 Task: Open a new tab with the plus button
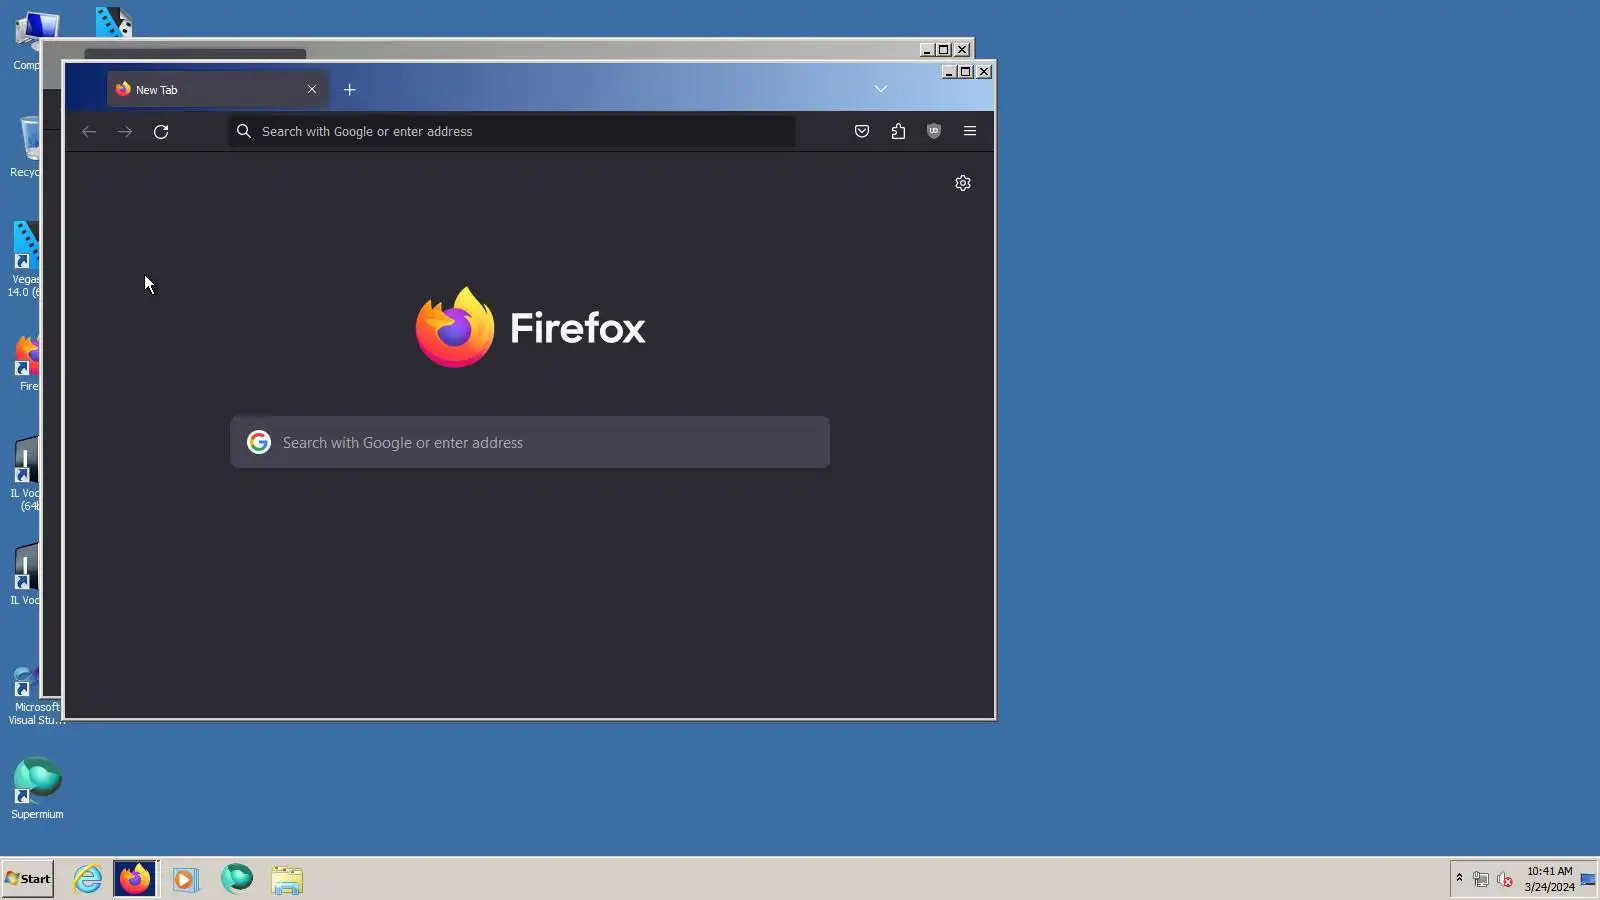350,90
